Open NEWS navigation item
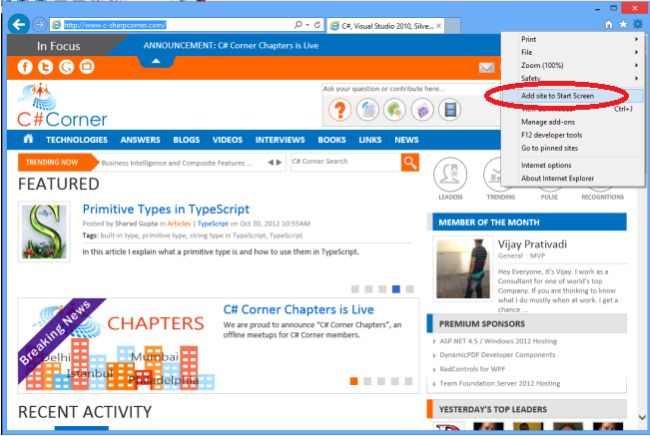650x436 pixels. click(x=406, y=140)
